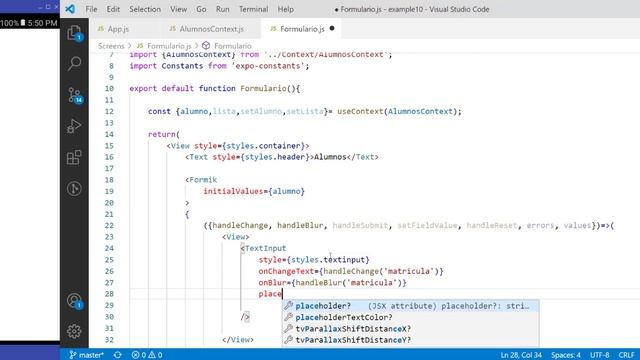Click the wrench icon beside placeholderTextColor
Screen dimensions: 640x360
click(x=289, y=317)
